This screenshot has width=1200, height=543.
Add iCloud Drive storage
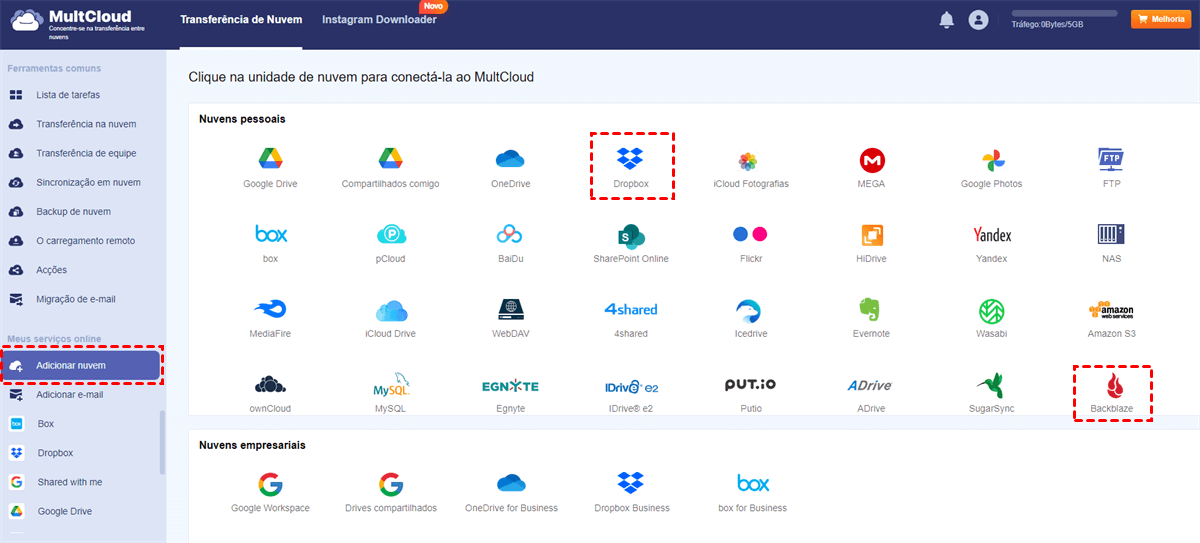391,318
